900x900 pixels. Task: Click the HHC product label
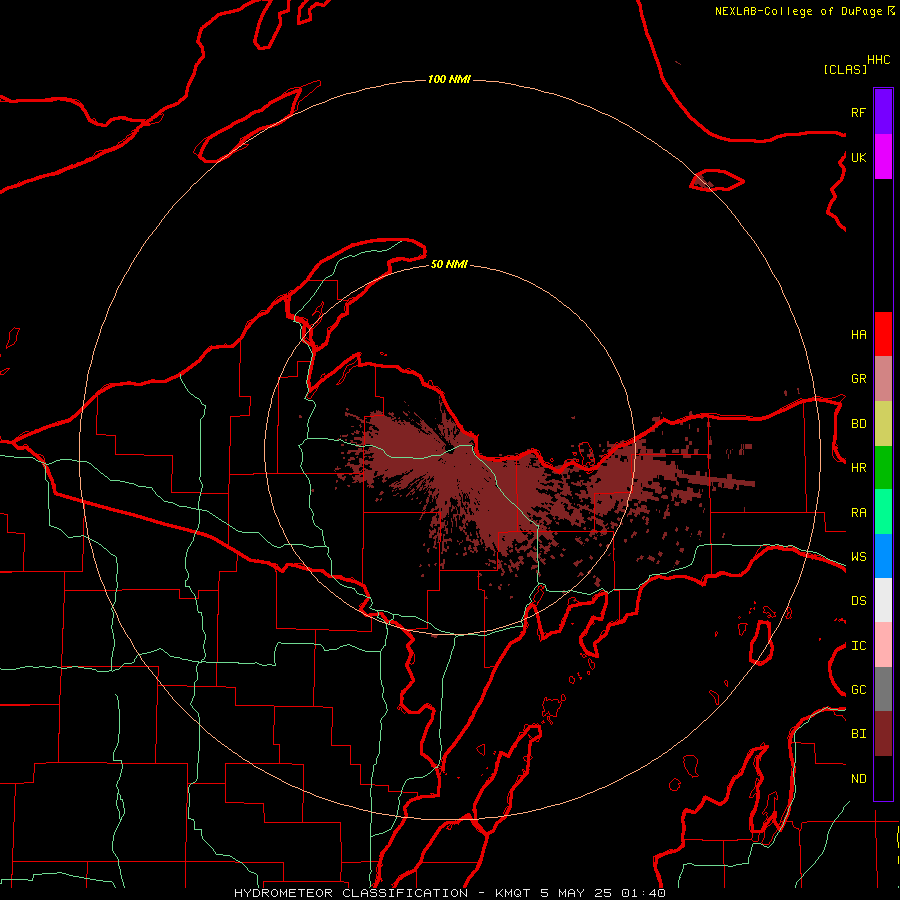(879, 60)
